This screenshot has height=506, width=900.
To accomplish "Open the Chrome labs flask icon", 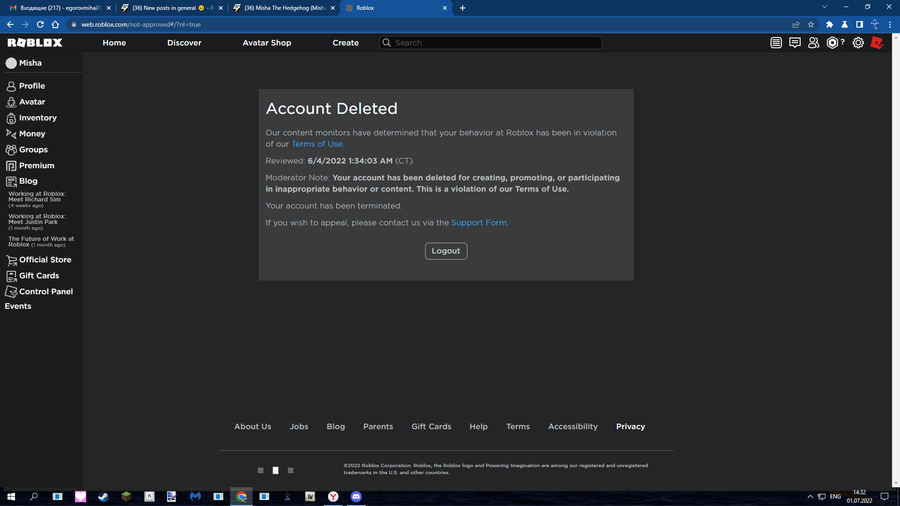I will pos(844,24).
